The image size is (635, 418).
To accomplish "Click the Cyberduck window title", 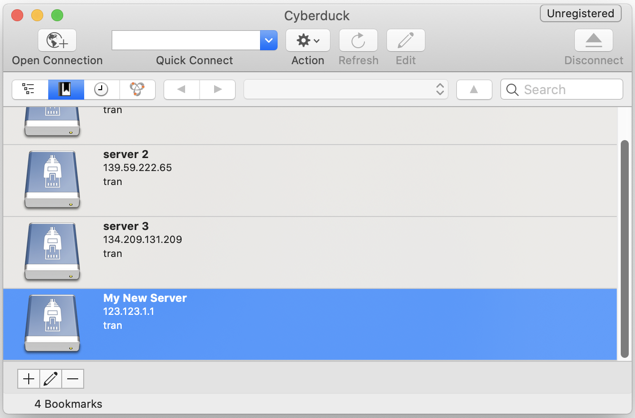I will click(317, 16).
